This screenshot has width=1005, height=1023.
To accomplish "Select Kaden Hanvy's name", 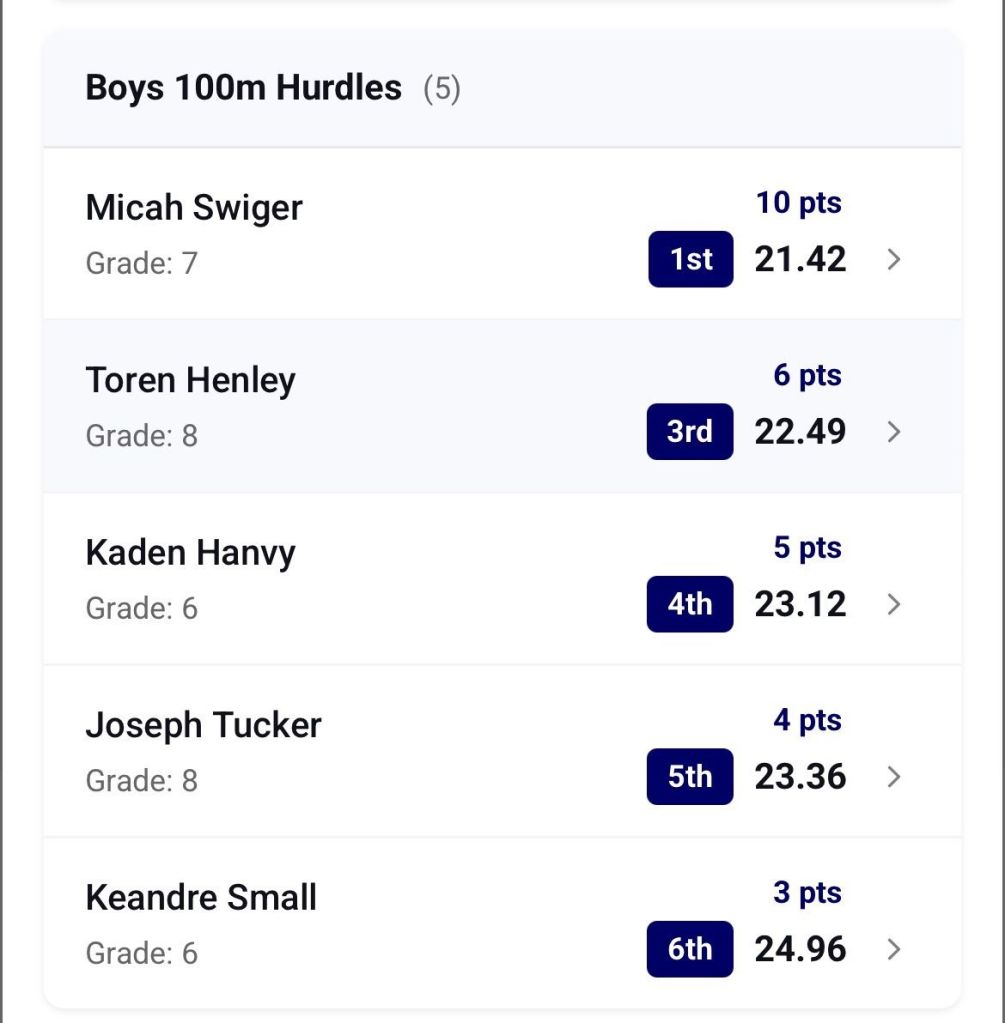I will tap(191, 553).
